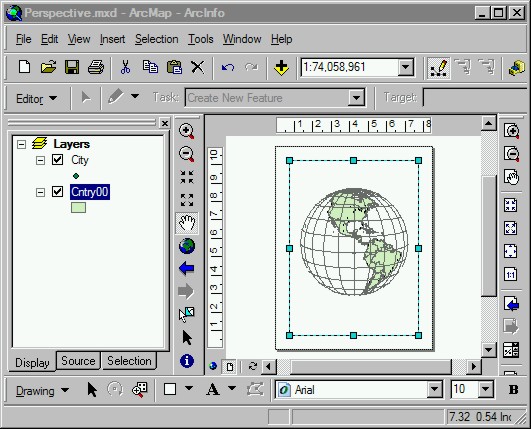Collapse the Layers tree node
Viewport: 531px width, 429px height.
pyautogui.click(x=21, y=145)
